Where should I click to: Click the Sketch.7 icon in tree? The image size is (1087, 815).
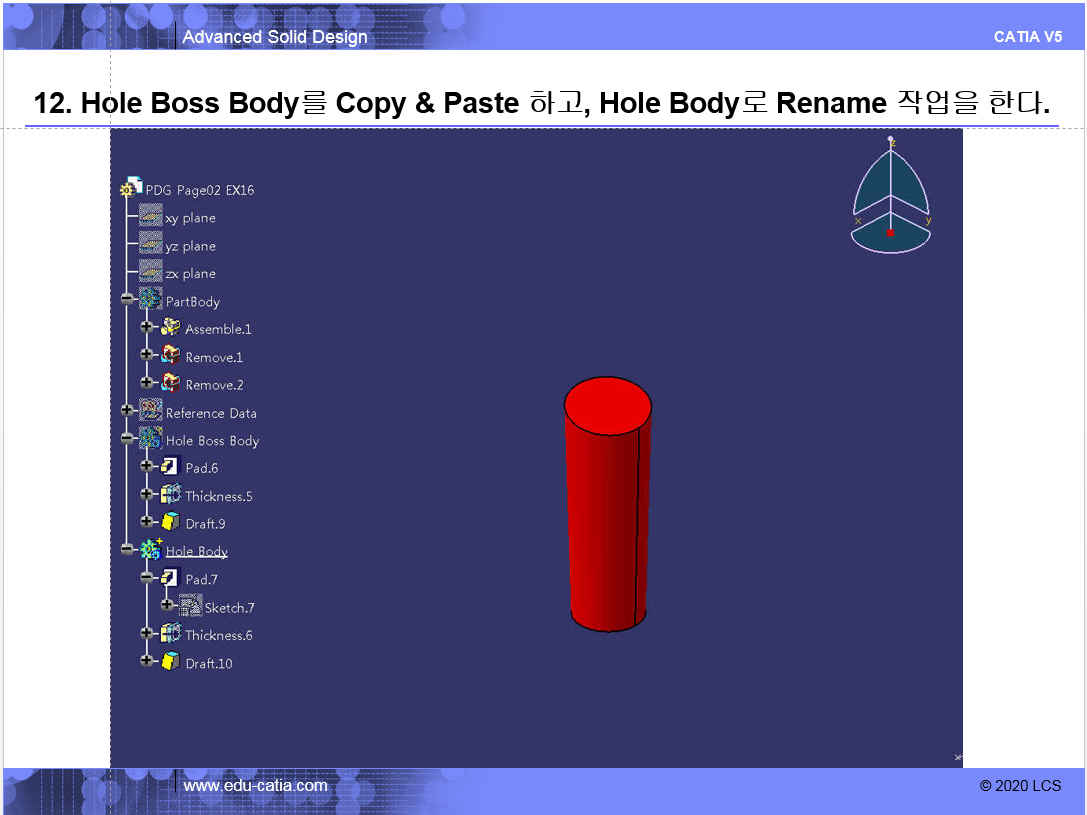pos(190,606)
